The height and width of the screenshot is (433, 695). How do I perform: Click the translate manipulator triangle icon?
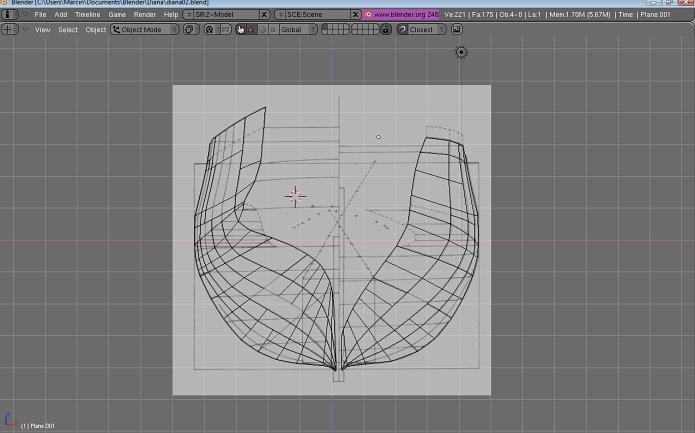coord(251,30)
